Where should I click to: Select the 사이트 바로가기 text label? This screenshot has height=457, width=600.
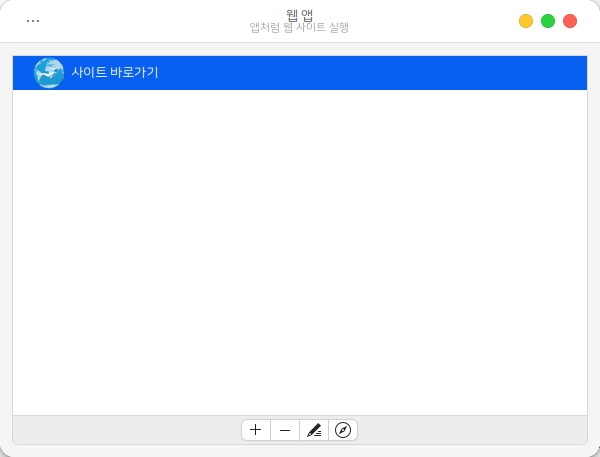pyautogui.click(x=115, y=73)
